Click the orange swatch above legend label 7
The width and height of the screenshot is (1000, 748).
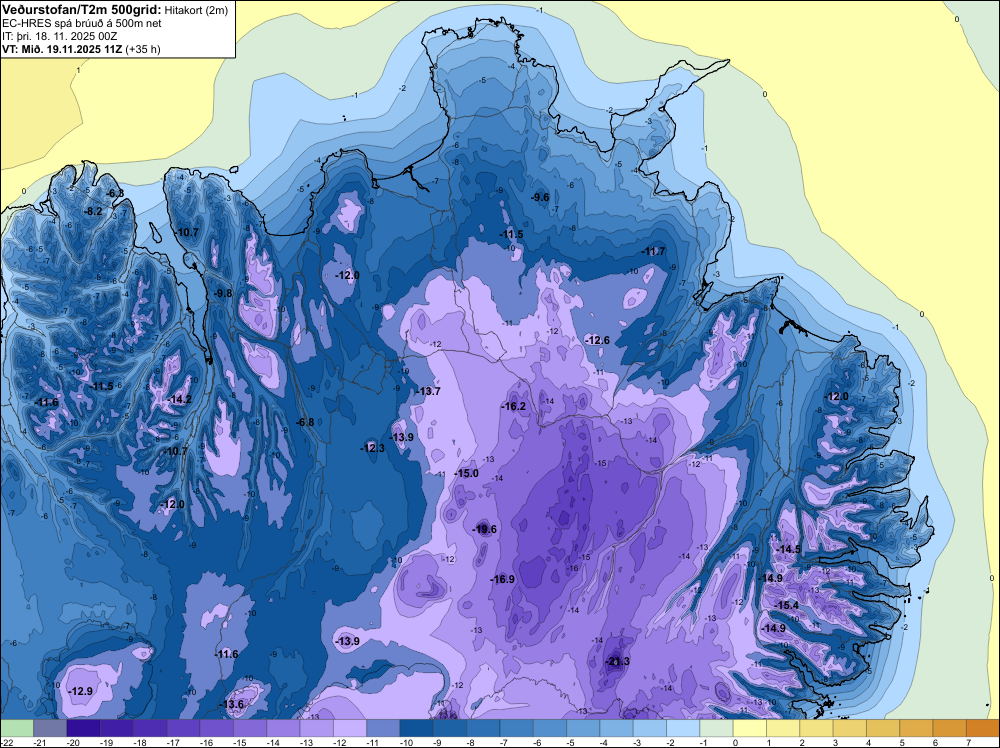click(x=983, y=728)
